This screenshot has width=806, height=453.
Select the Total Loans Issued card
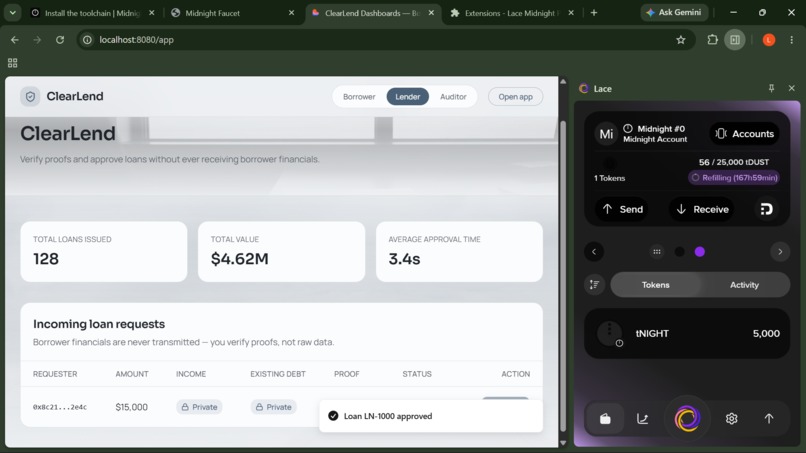point(104,251)
